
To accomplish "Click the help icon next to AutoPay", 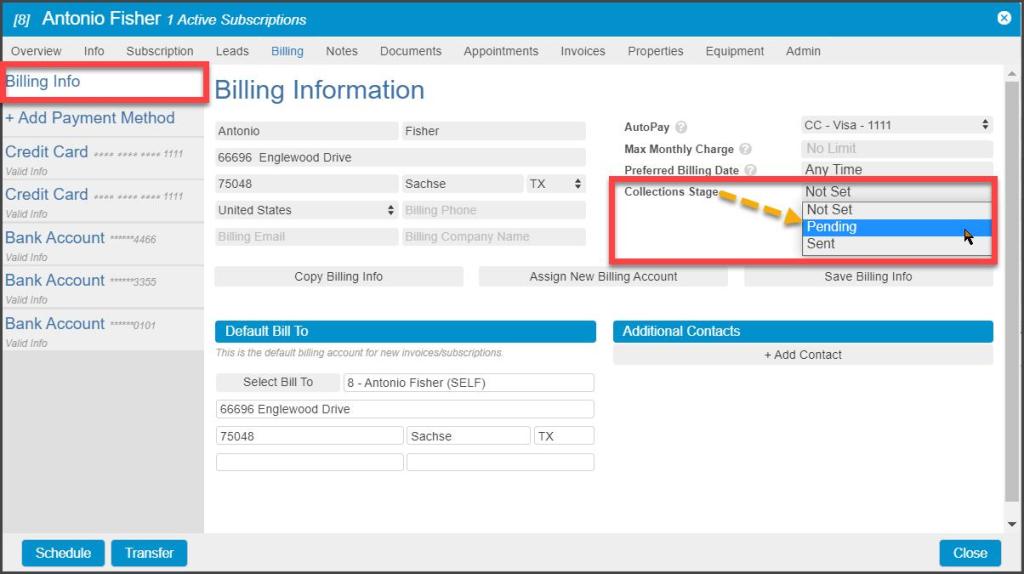I will click(x=681, y=127).
